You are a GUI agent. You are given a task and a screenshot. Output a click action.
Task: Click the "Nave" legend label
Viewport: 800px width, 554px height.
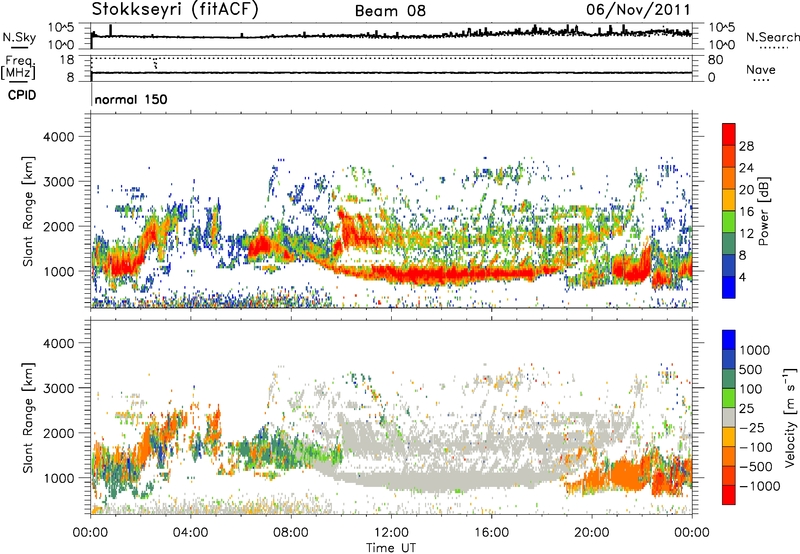pos(761,69)
